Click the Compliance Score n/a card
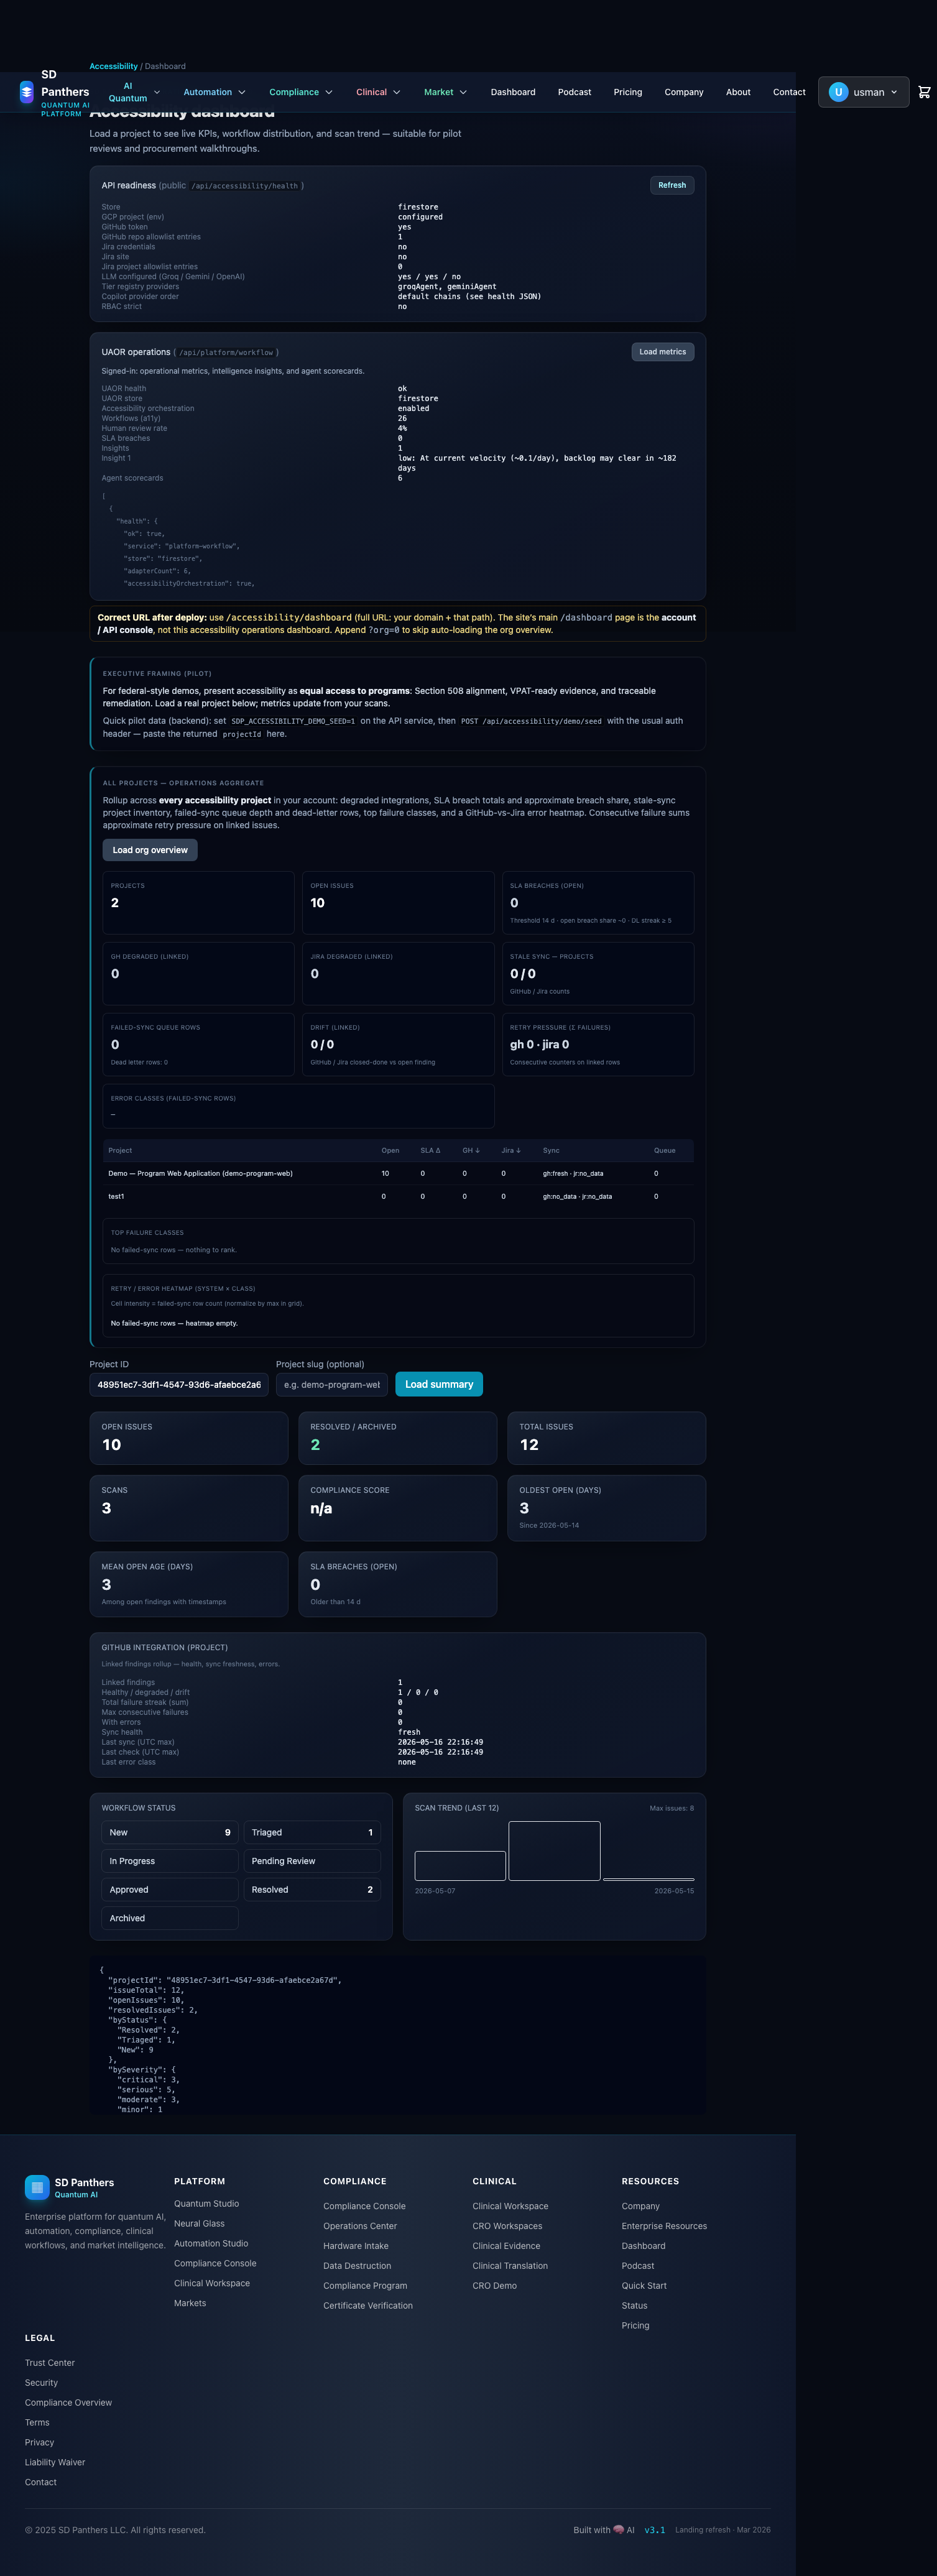 pyautogui.click(x=398, y=1508)
